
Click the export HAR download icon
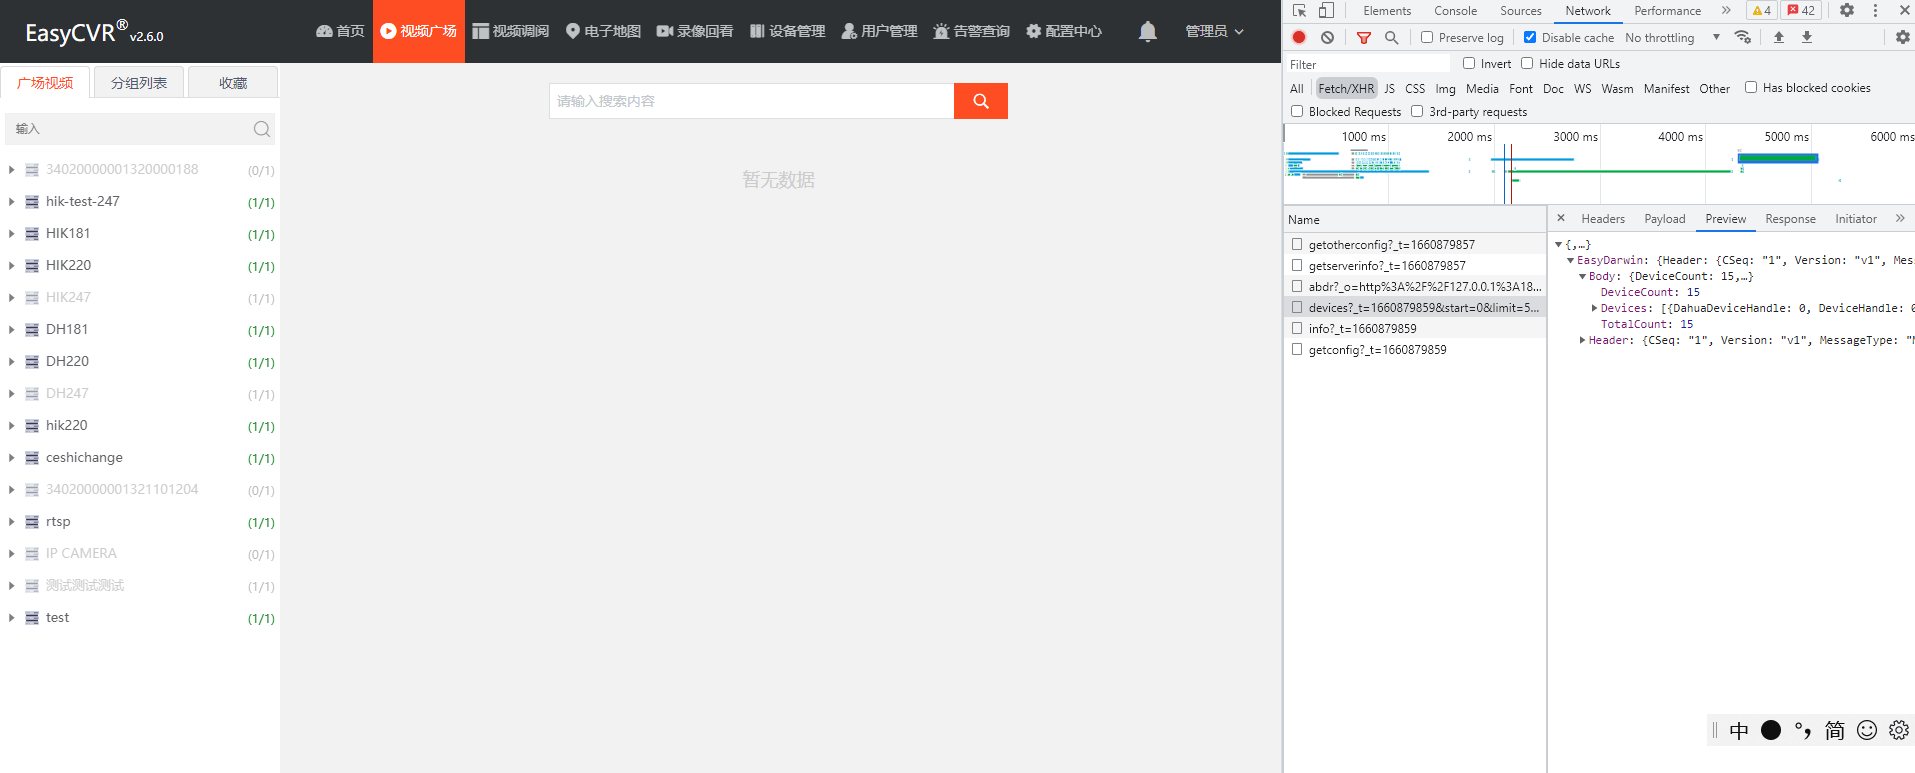(x=1807, y=37)
